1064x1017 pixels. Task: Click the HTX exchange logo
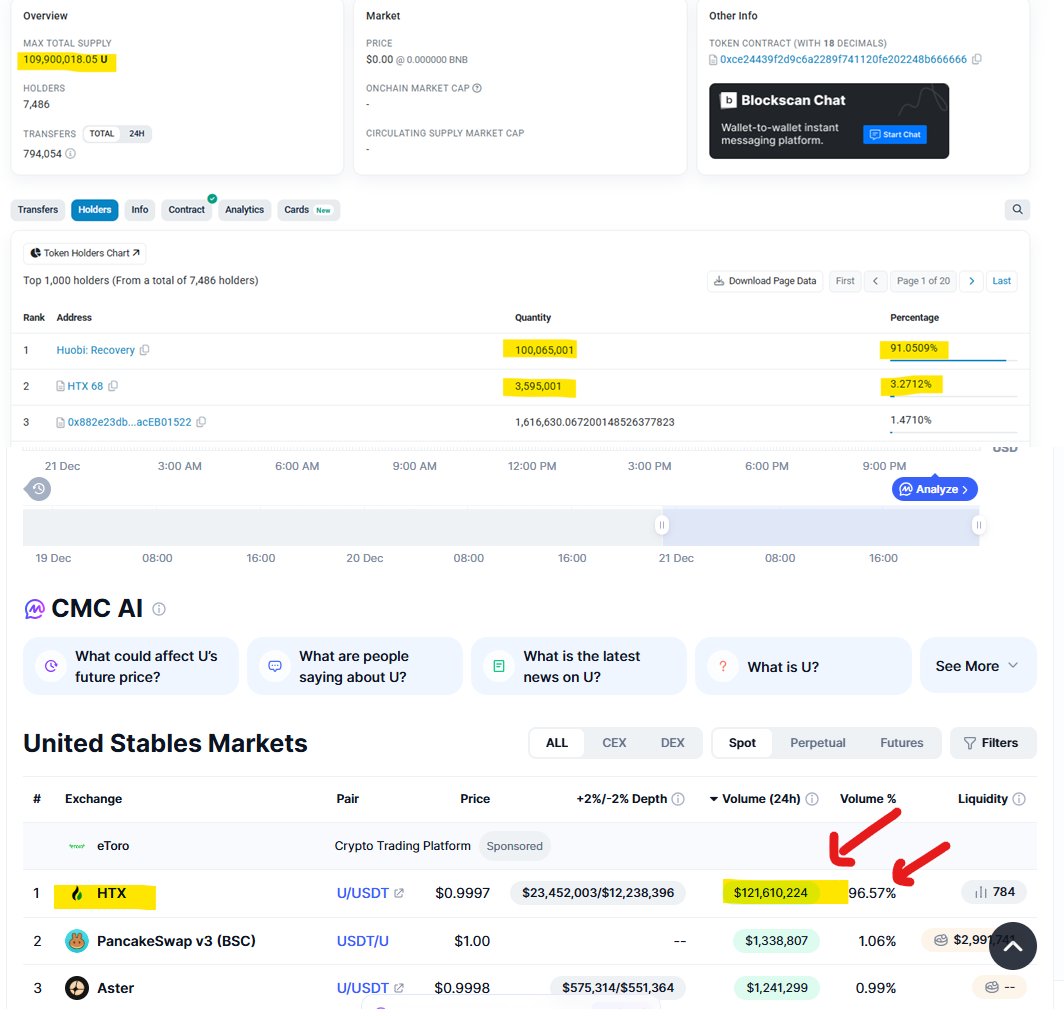[x=77, y=894]
